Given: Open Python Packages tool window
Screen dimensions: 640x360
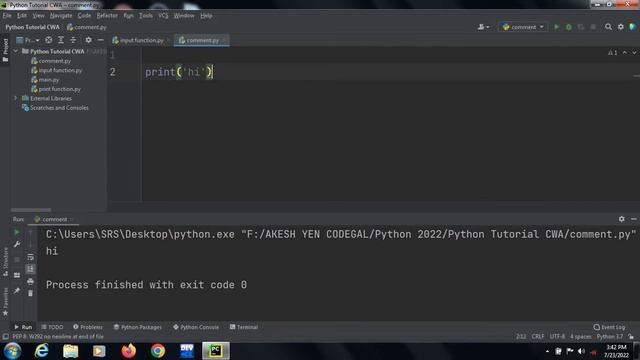Looking at the screenshot, I should coord(138,327).
